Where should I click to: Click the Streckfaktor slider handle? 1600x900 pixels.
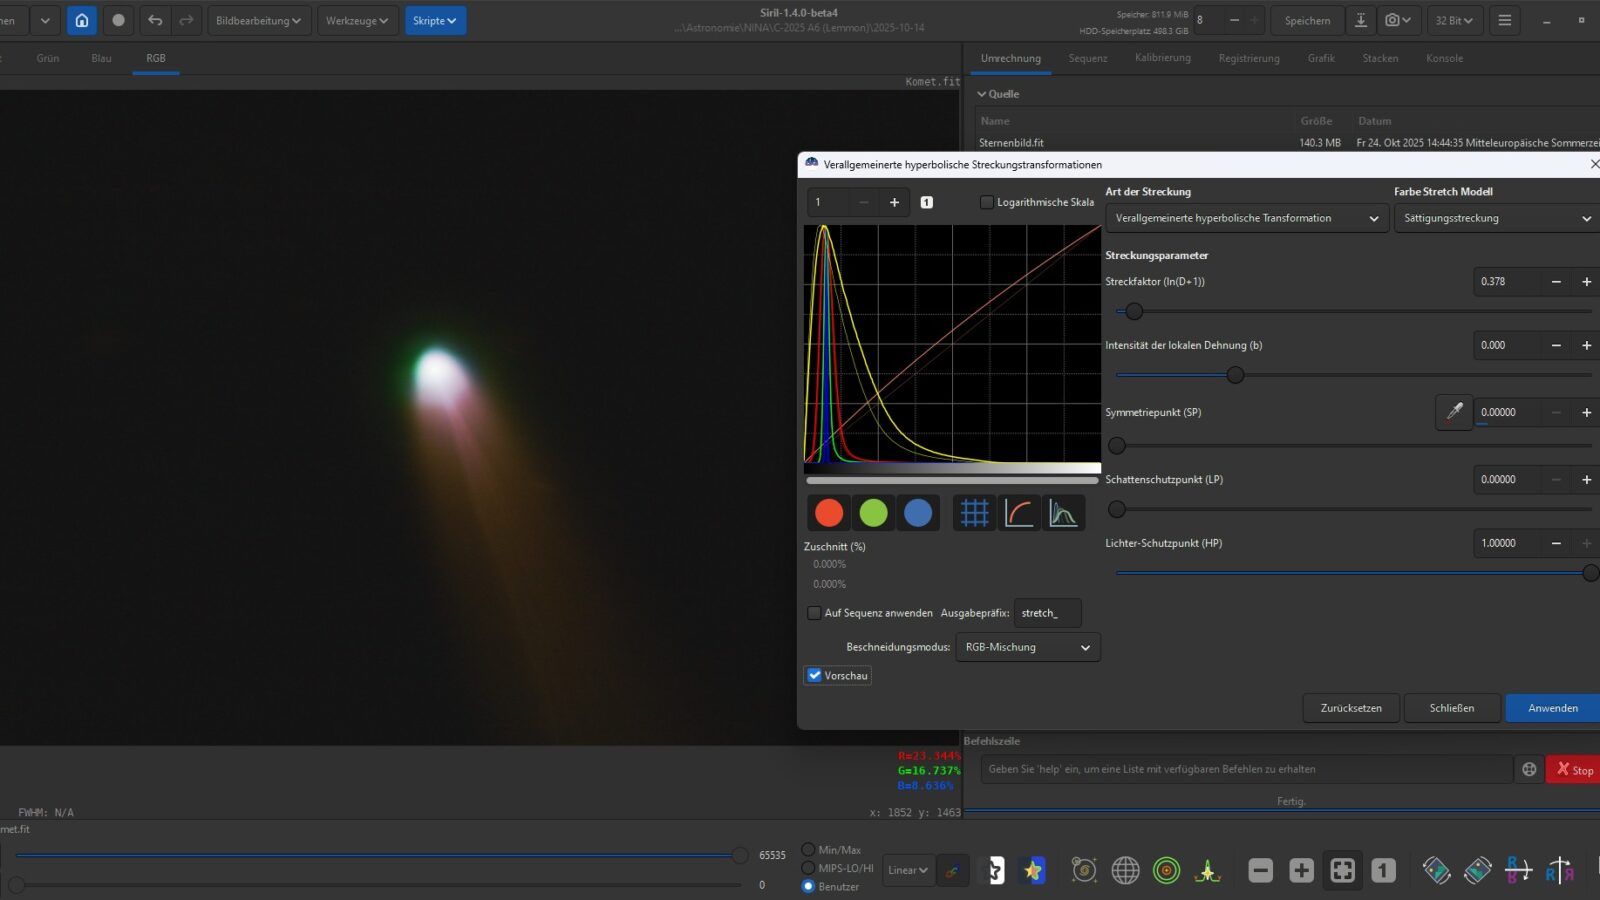pos(1134,311)
